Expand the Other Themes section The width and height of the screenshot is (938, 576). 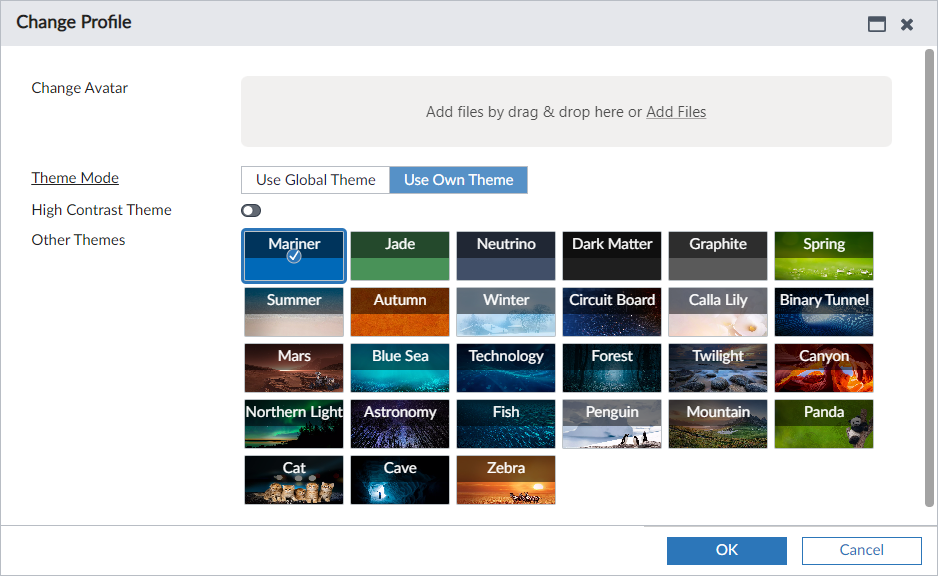pos(78,240)
